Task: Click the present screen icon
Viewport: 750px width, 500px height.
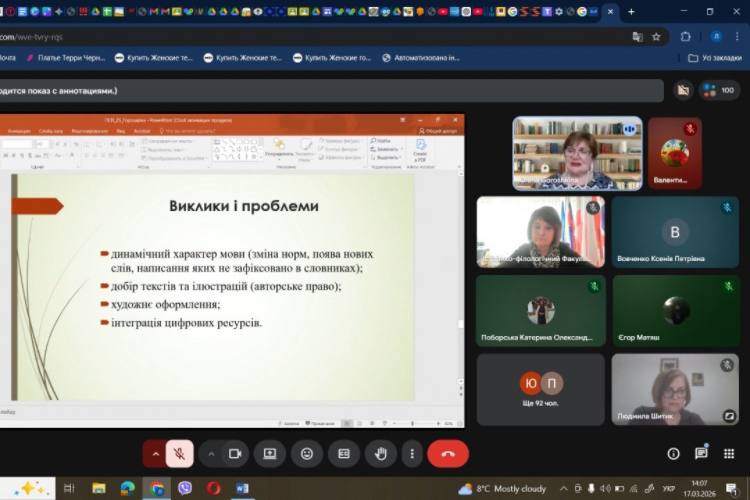Action: (x=270, y=453)
